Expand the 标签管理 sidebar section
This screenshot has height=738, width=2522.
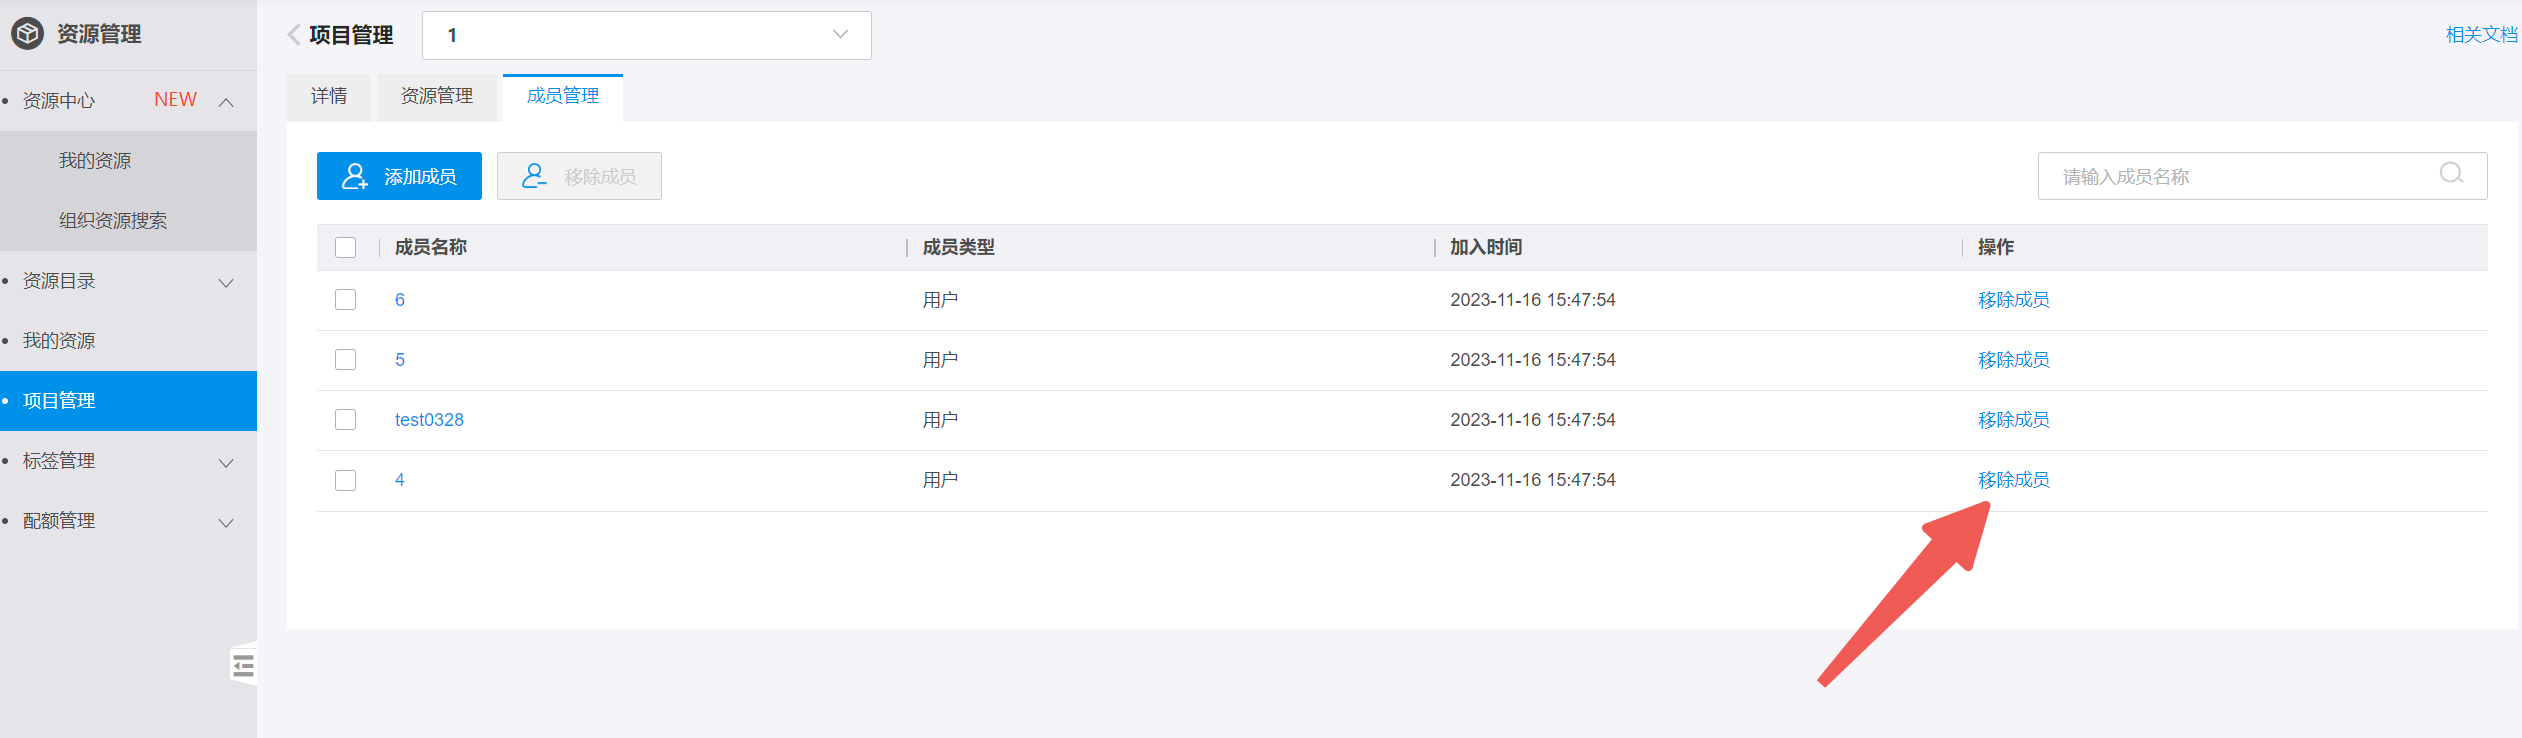[226, 463]
